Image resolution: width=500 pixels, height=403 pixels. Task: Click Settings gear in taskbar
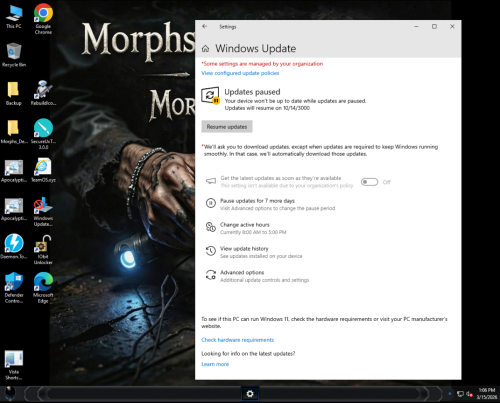pyautogui.click(x=250, y=394)
